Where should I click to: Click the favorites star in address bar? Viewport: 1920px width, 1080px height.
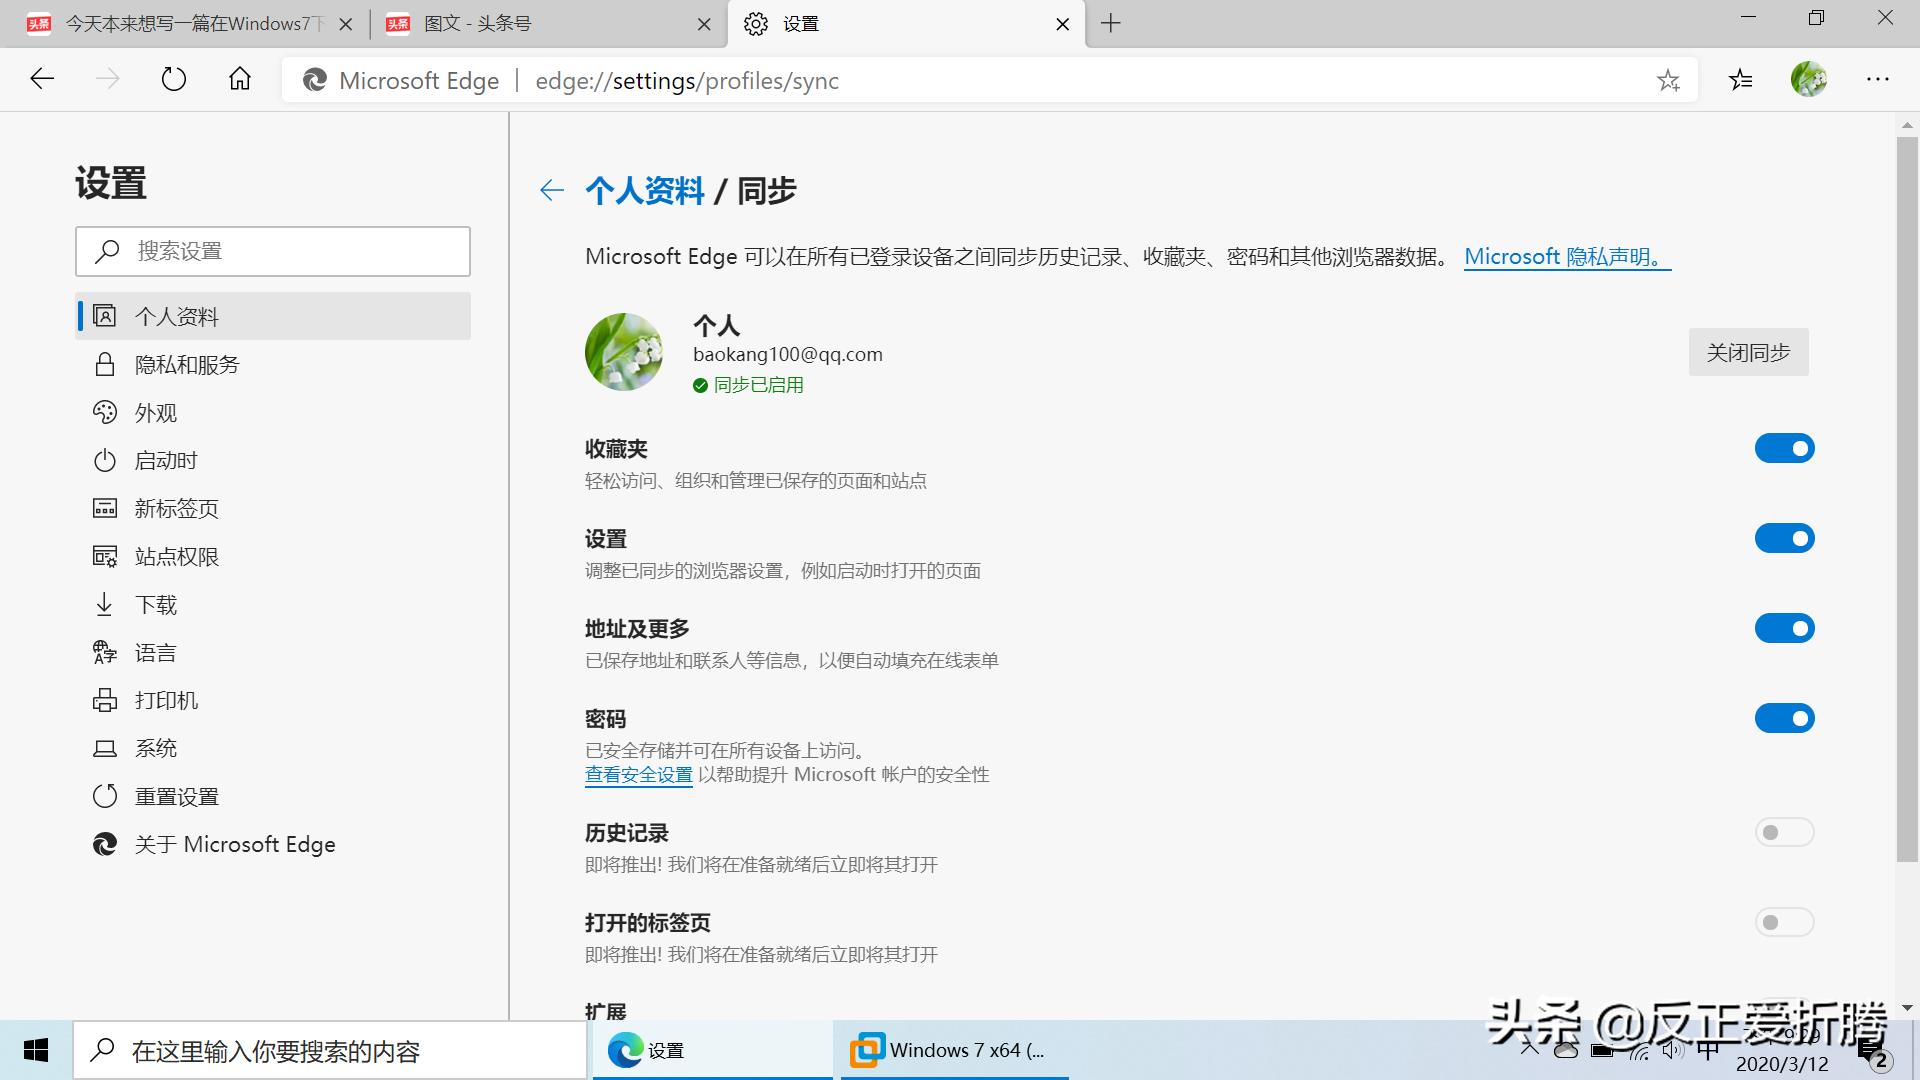coord(1668,80)
